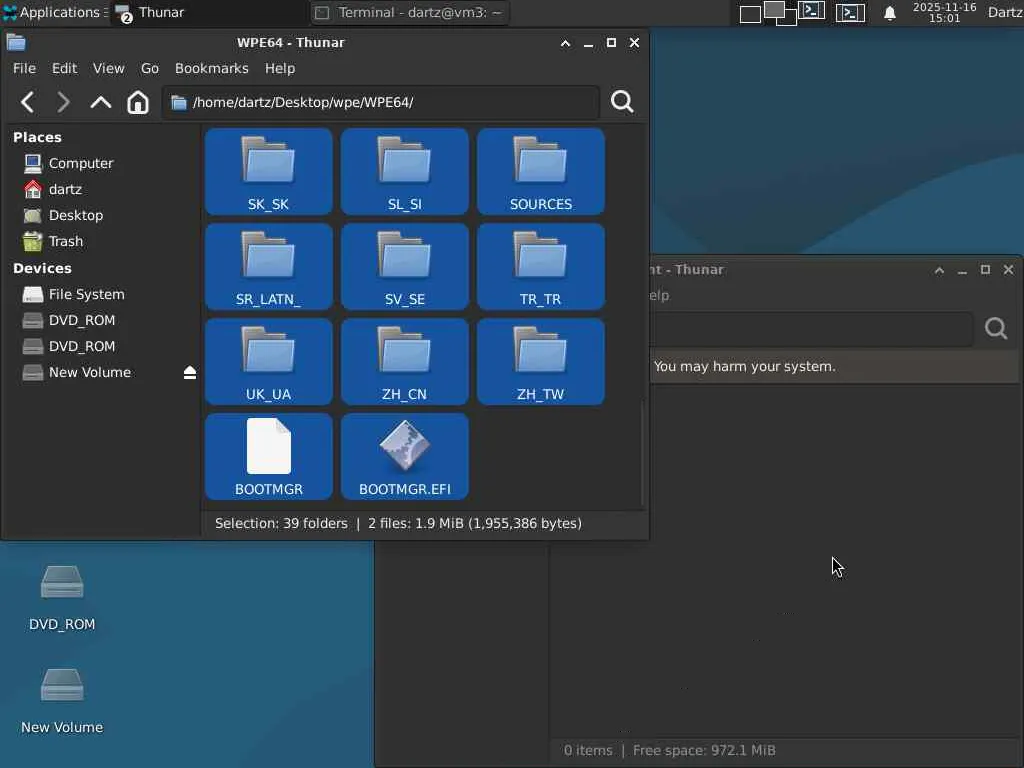Open the ZH_TW folder
Image resolution: width=1024 pixels, height=768 pixels.
[x=540, y=352]
